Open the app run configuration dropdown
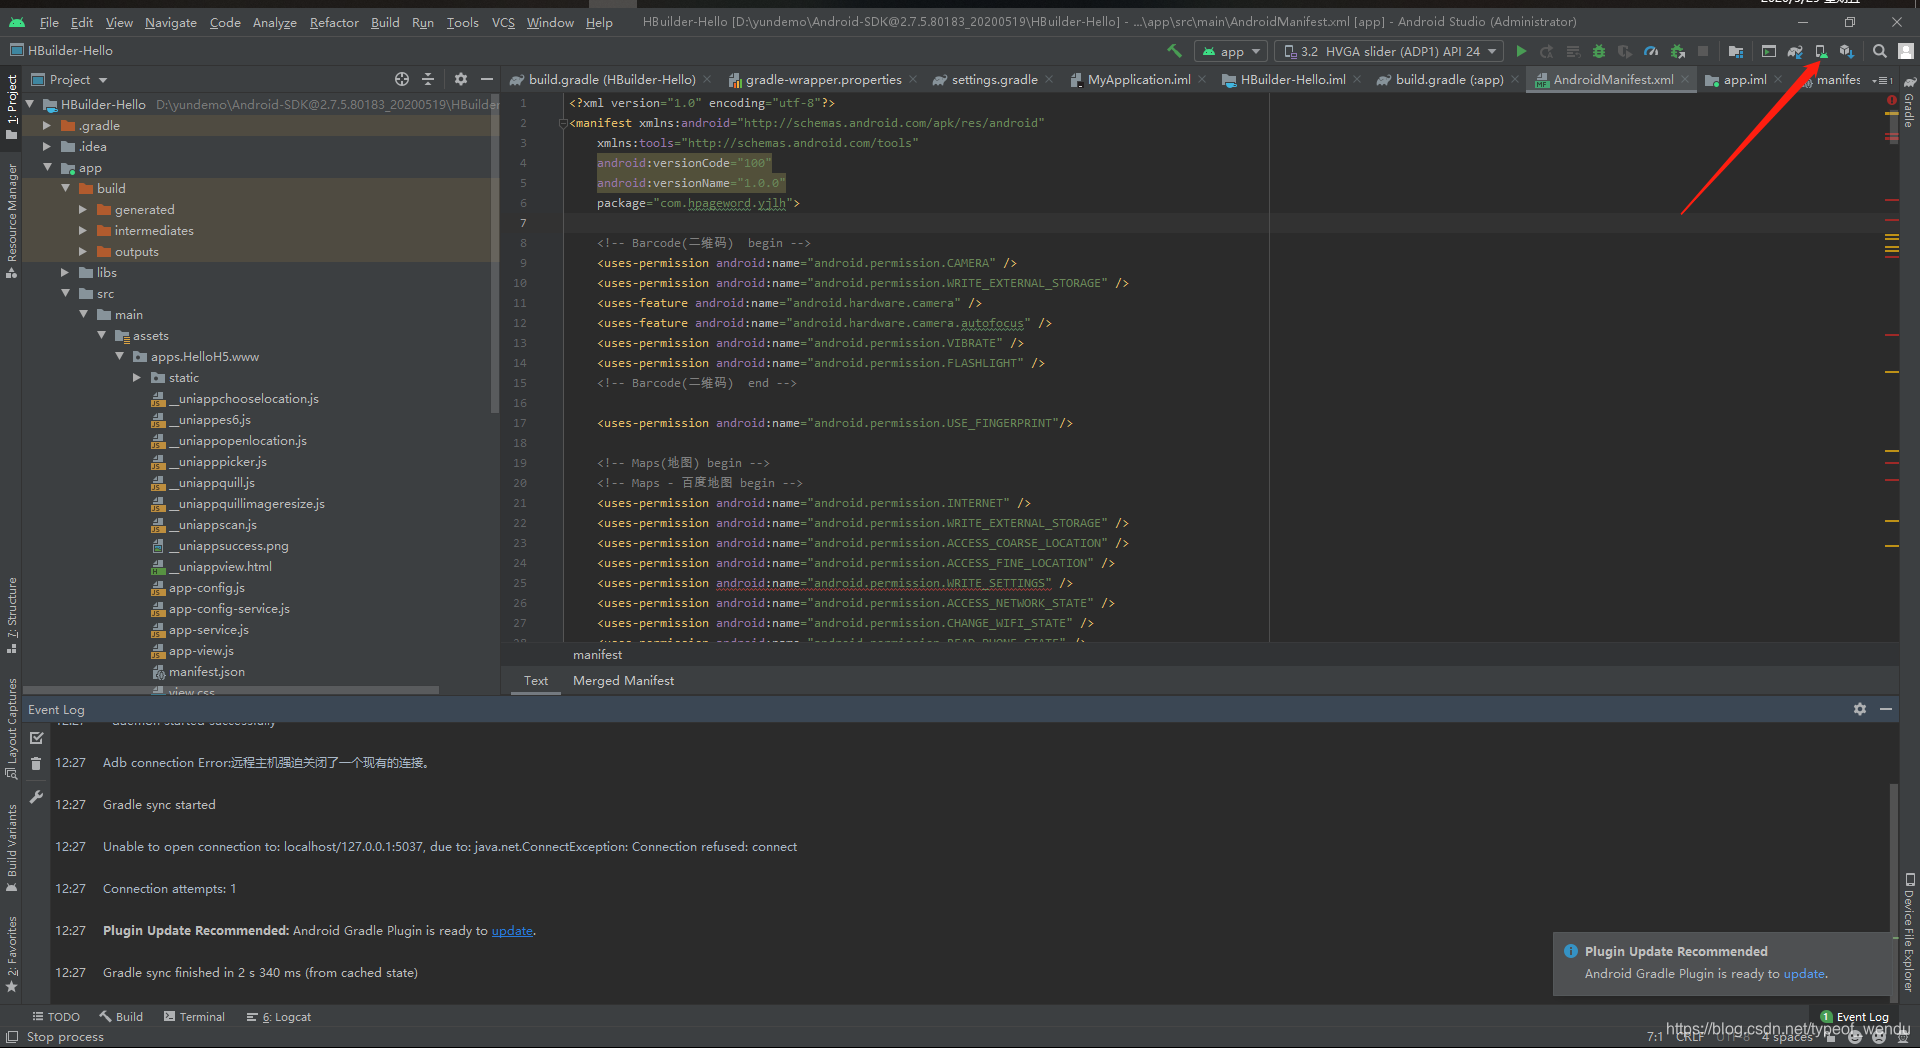Image resolution: width=1920 pixels, height=1048 pixels. click(x=1231, y=51)
